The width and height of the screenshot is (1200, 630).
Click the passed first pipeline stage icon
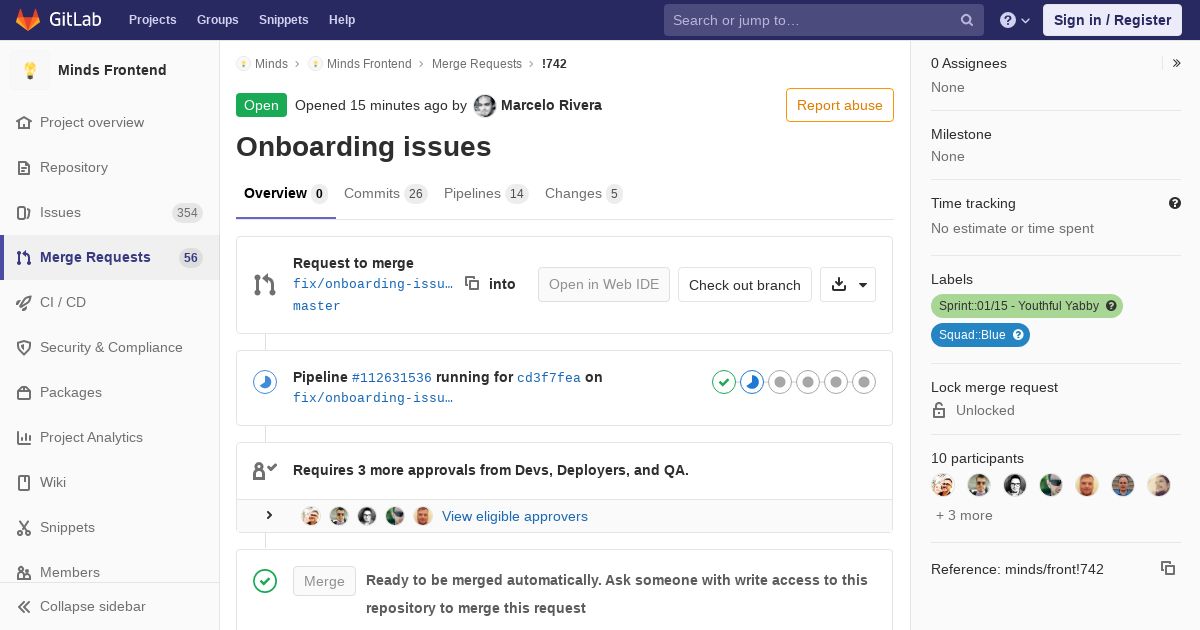click(x=724, y=382)
